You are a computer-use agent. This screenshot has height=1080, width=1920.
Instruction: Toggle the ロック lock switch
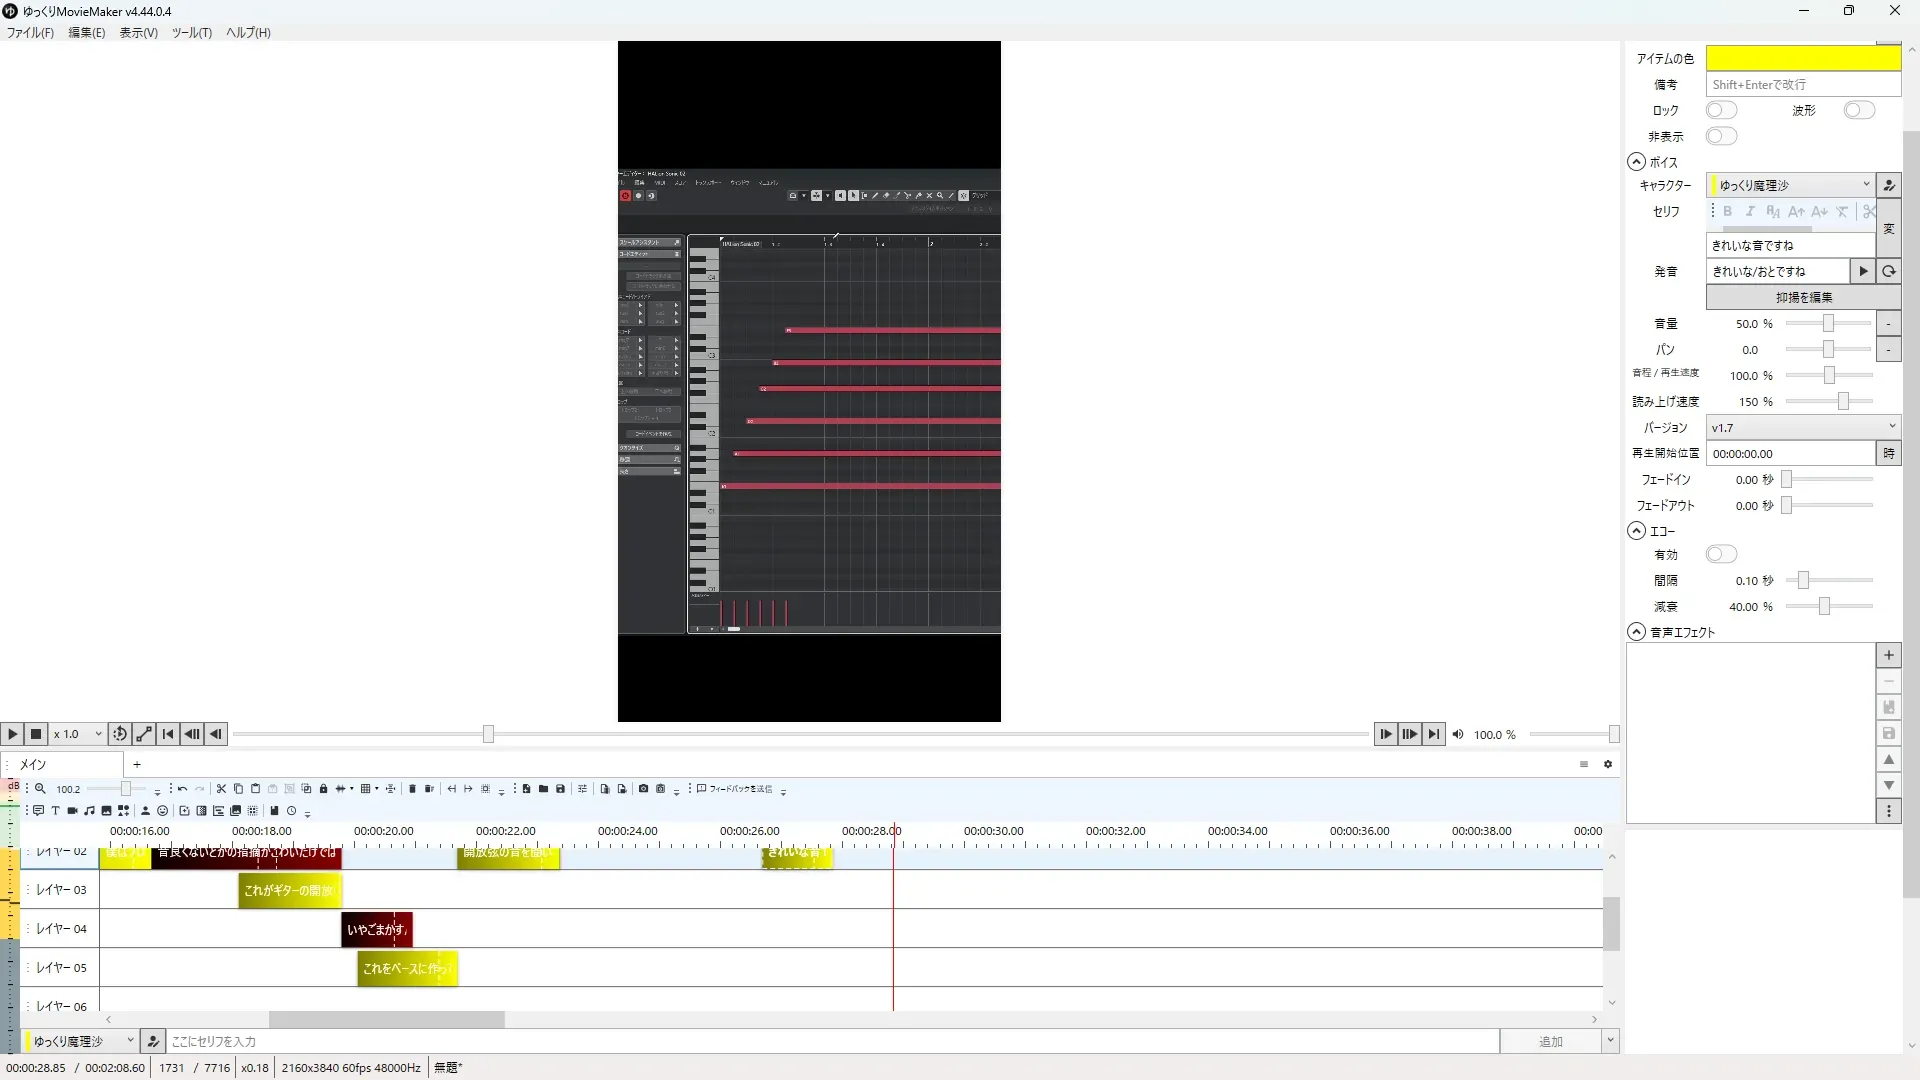pyautogui.click(x=1721, y=110)
